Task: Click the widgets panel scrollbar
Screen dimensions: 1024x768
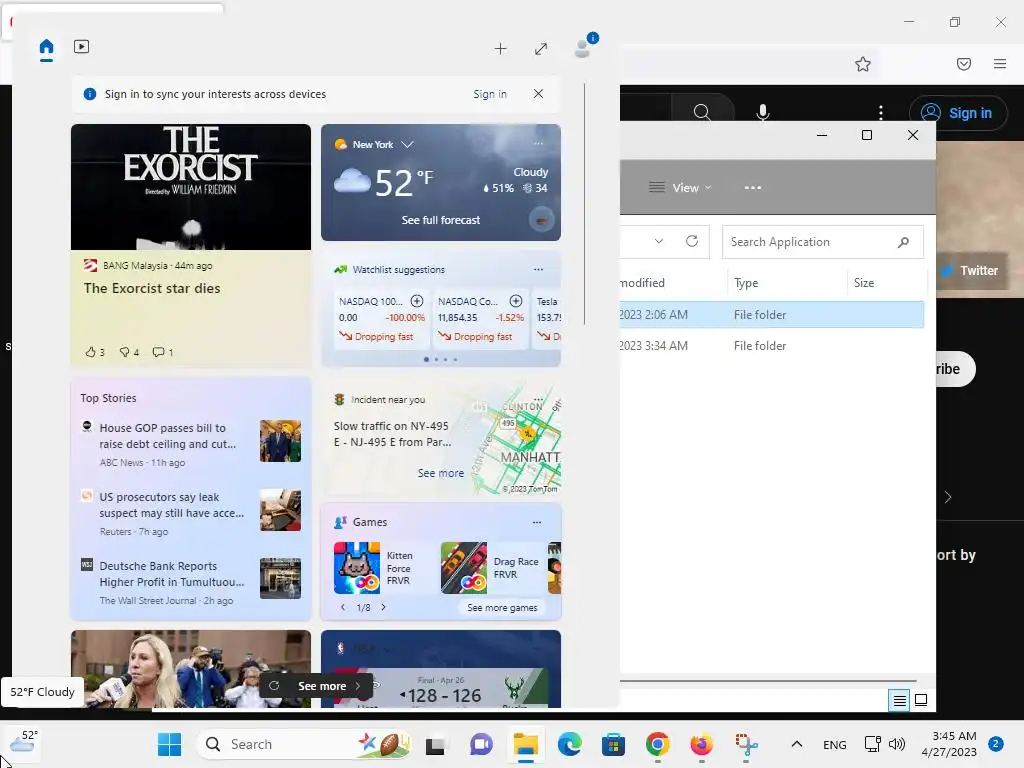Action: coord(584,204)
